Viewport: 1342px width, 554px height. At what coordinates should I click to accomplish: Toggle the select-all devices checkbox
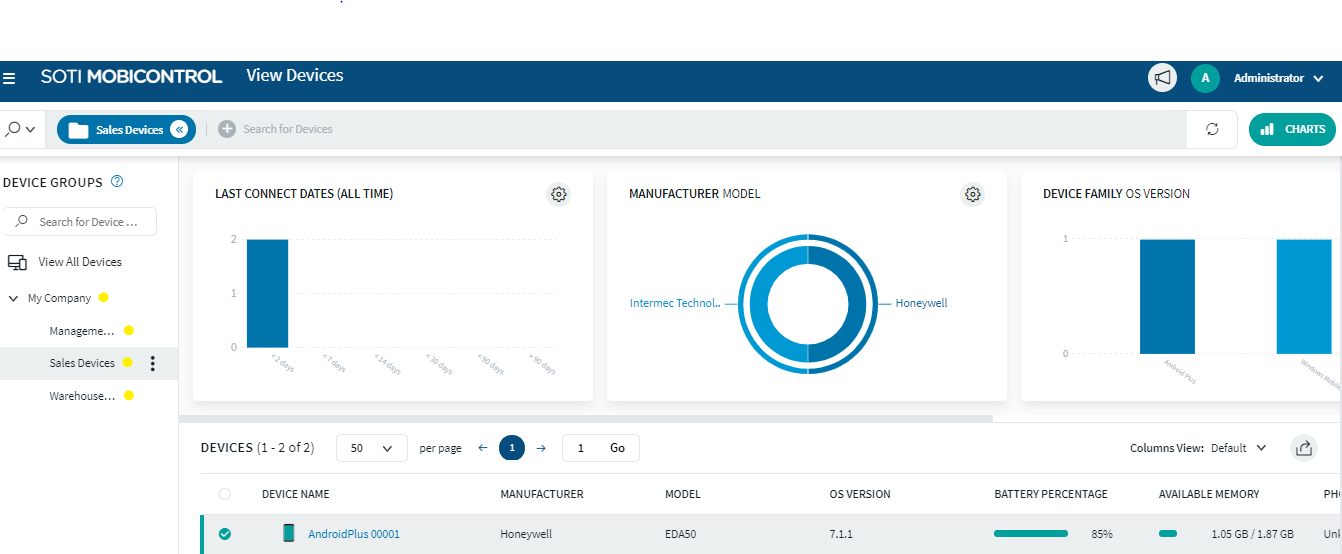[x=224, y=494]
